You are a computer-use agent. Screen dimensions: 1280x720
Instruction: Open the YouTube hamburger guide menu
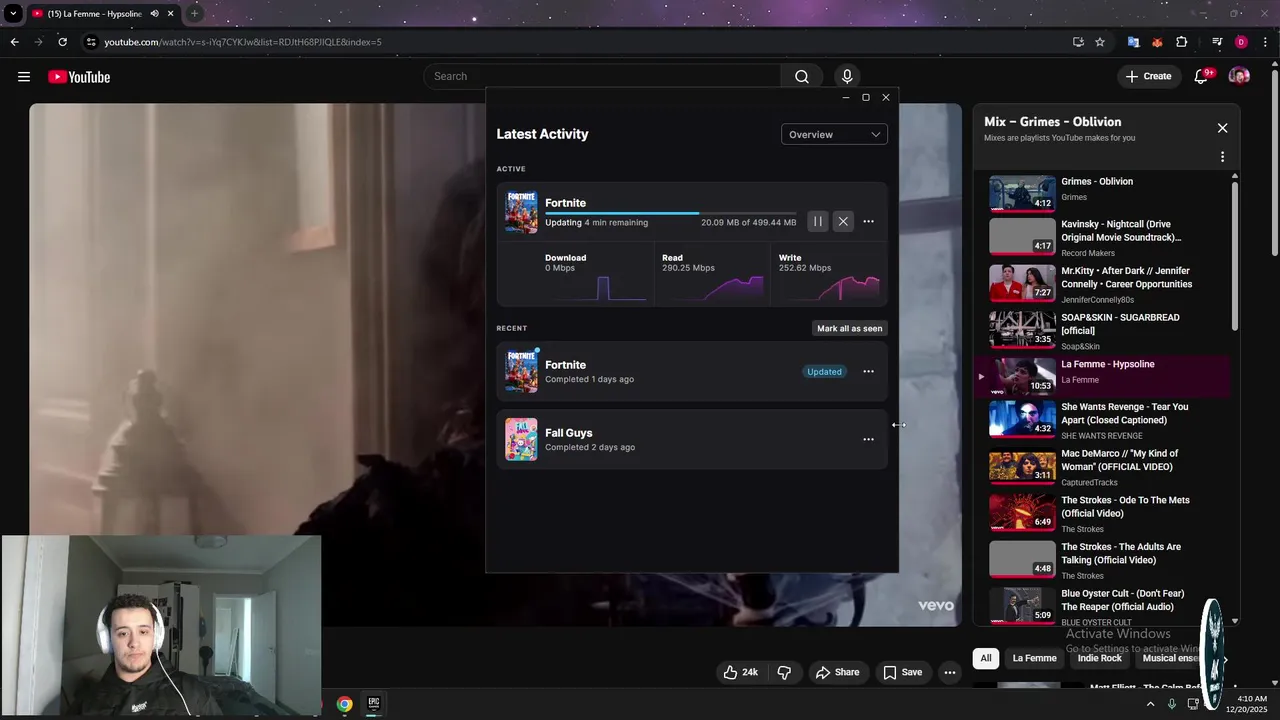[24, 77]
